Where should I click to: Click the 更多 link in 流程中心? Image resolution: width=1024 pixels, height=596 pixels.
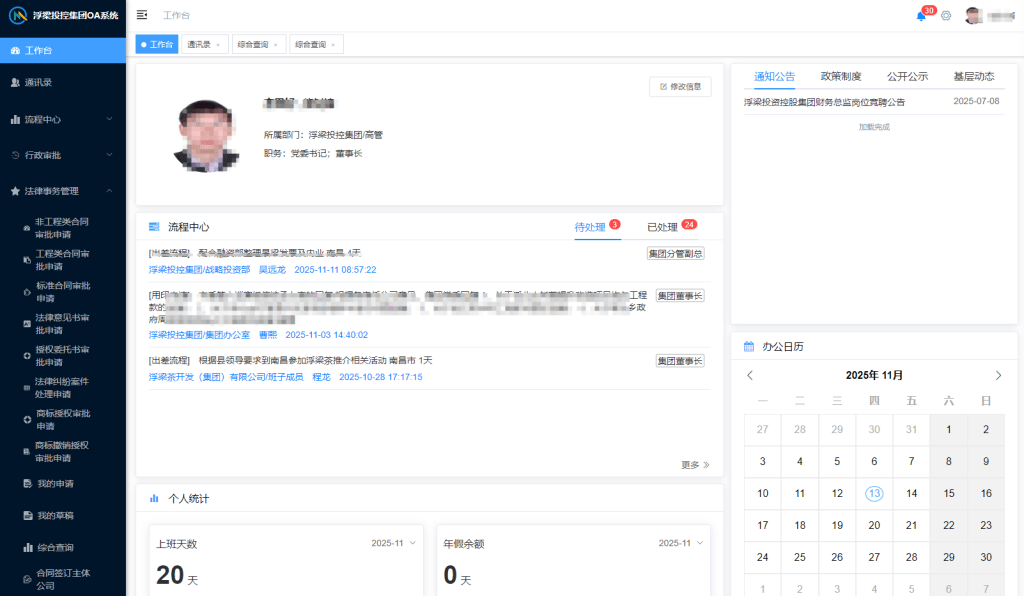pyautogui.click(x=694, y=465)
